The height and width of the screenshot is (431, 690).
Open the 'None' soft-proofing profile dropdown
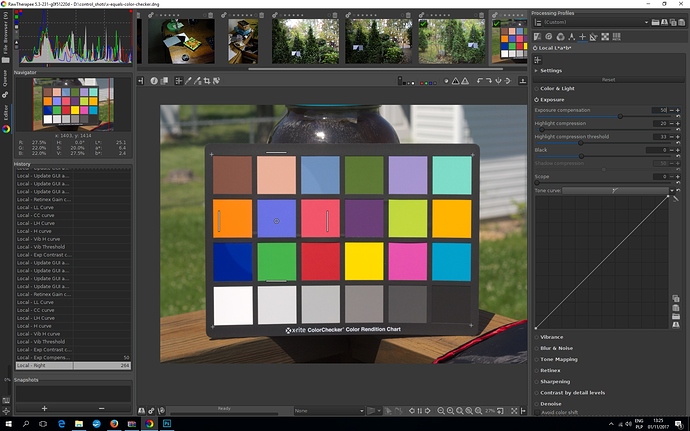(x=329, y=411)
